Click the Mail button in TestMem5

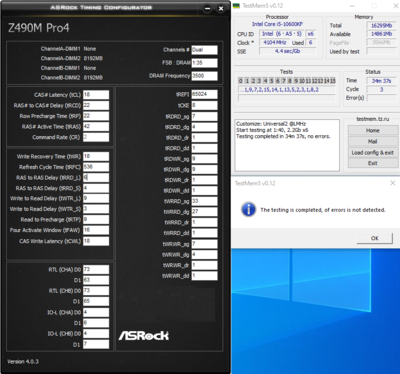tap(373, 141)
